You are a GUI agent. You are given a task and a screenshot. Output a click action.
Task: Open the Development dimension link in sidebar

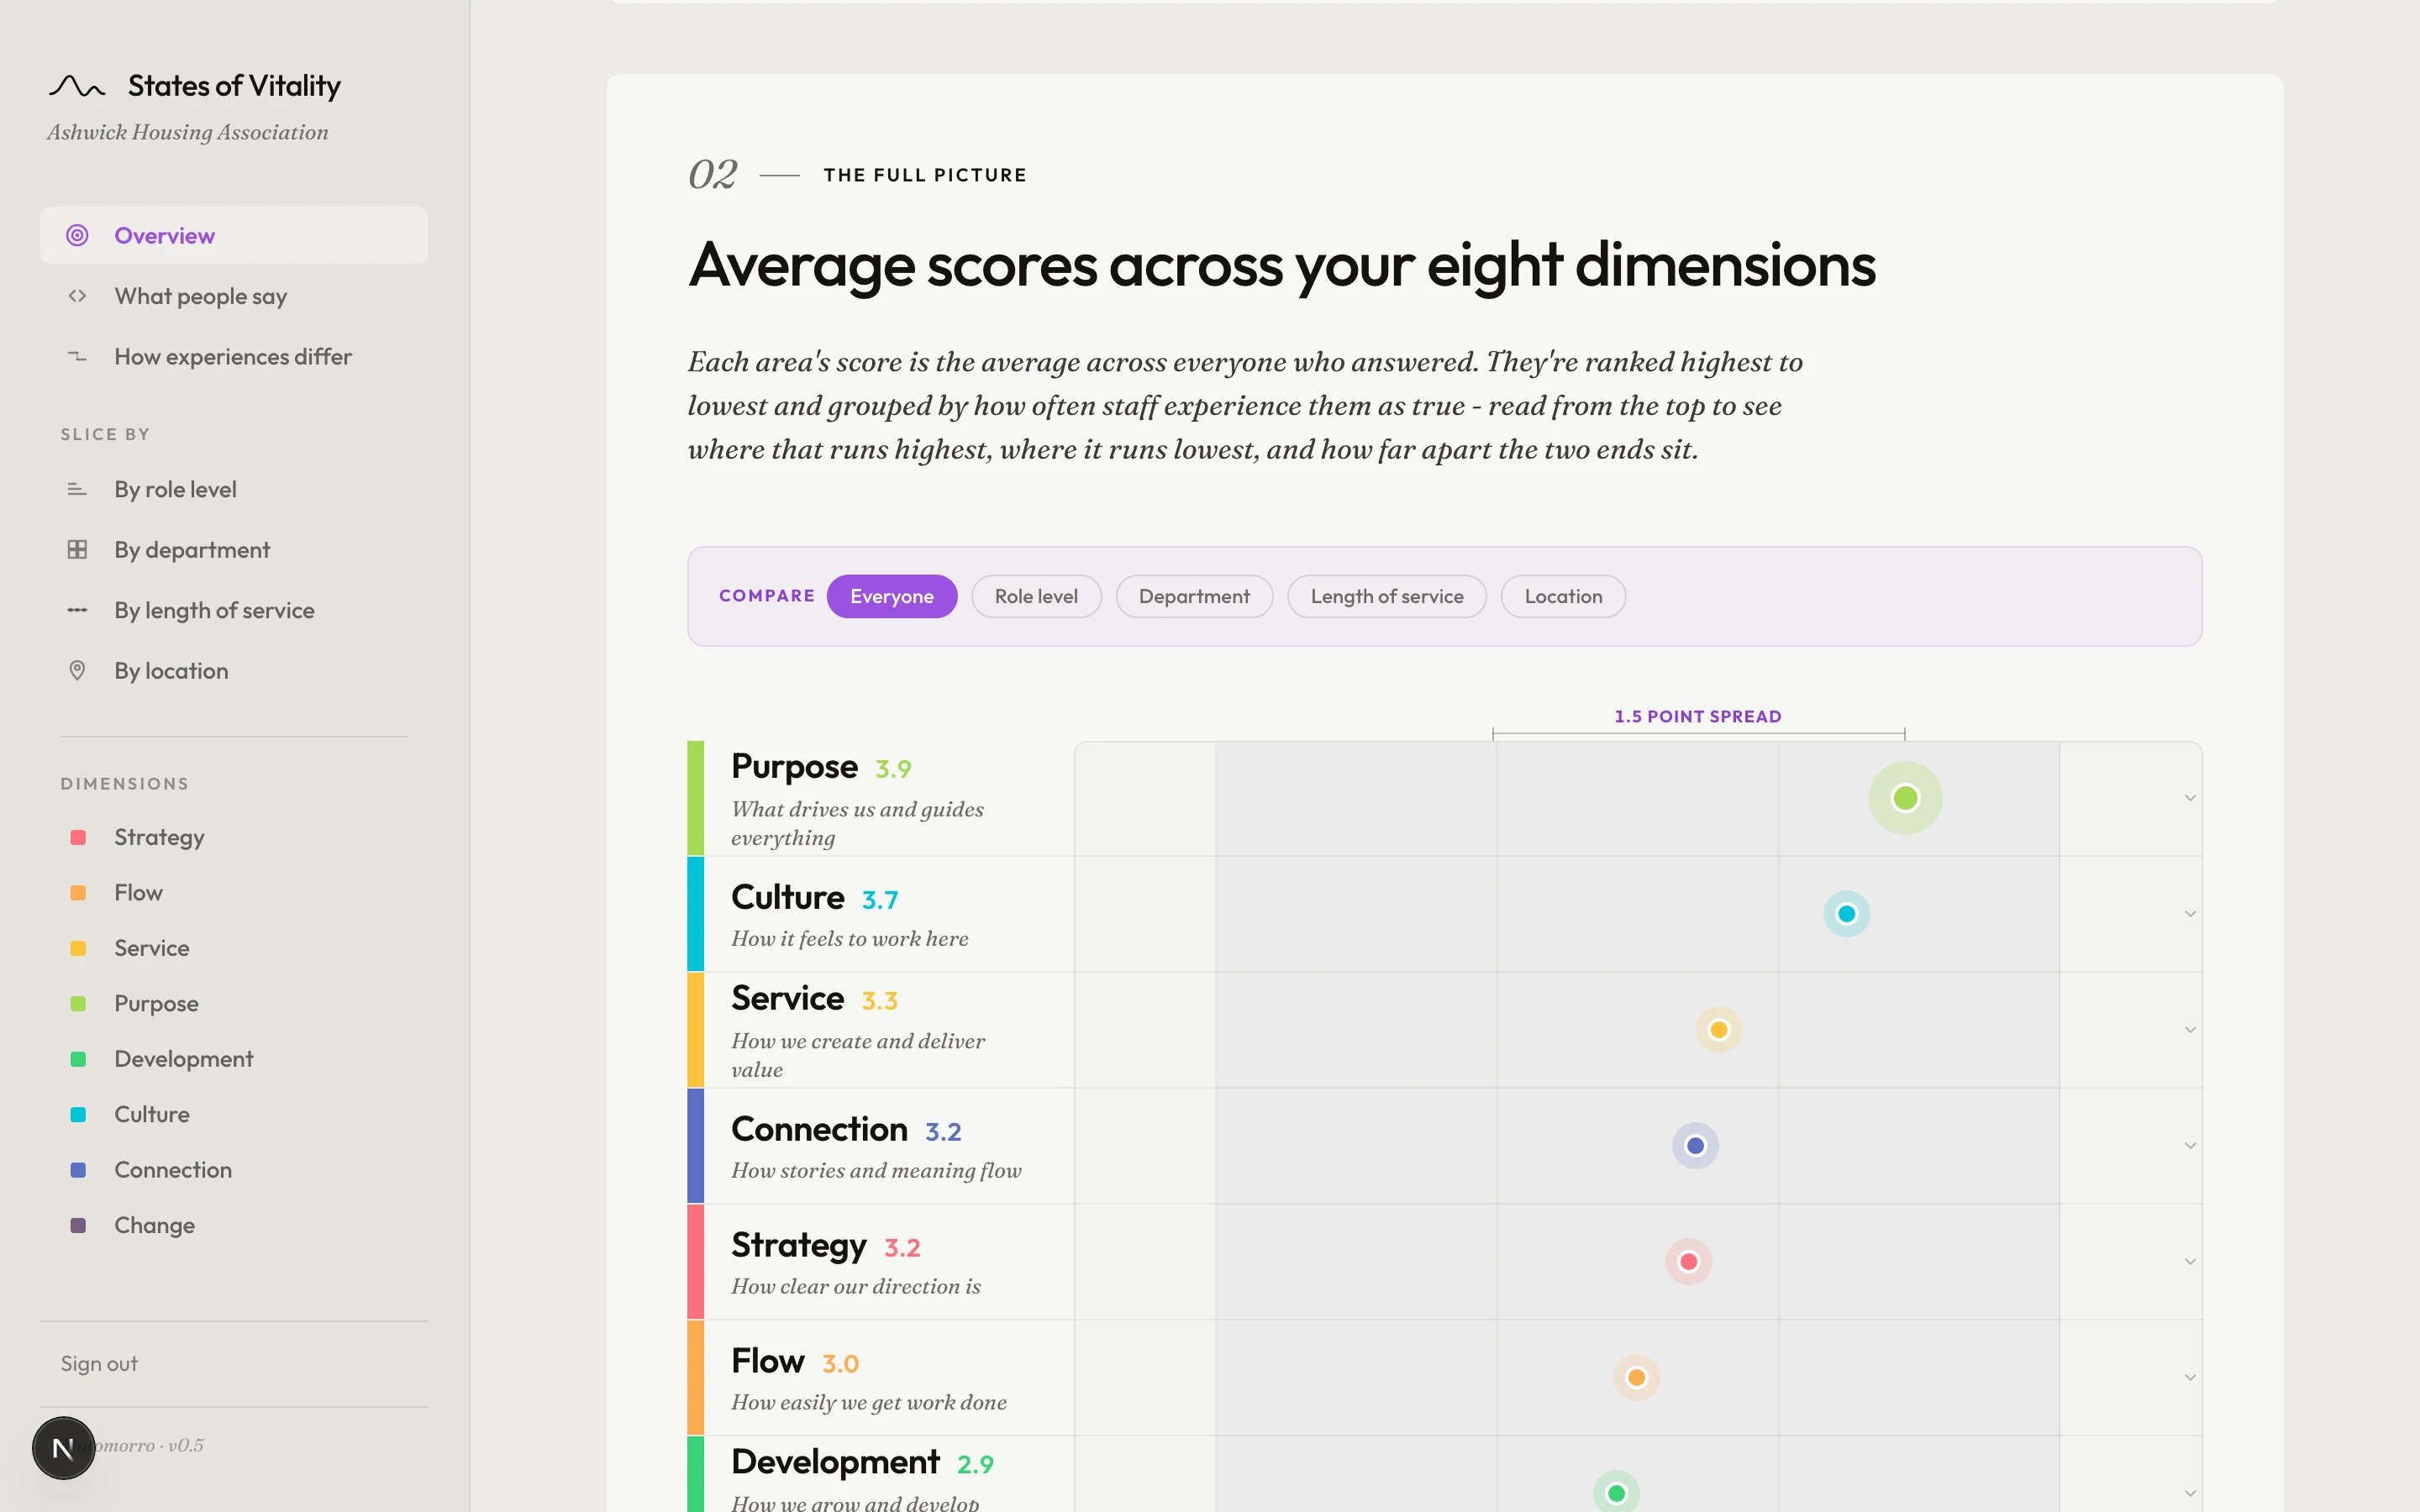183,1059
